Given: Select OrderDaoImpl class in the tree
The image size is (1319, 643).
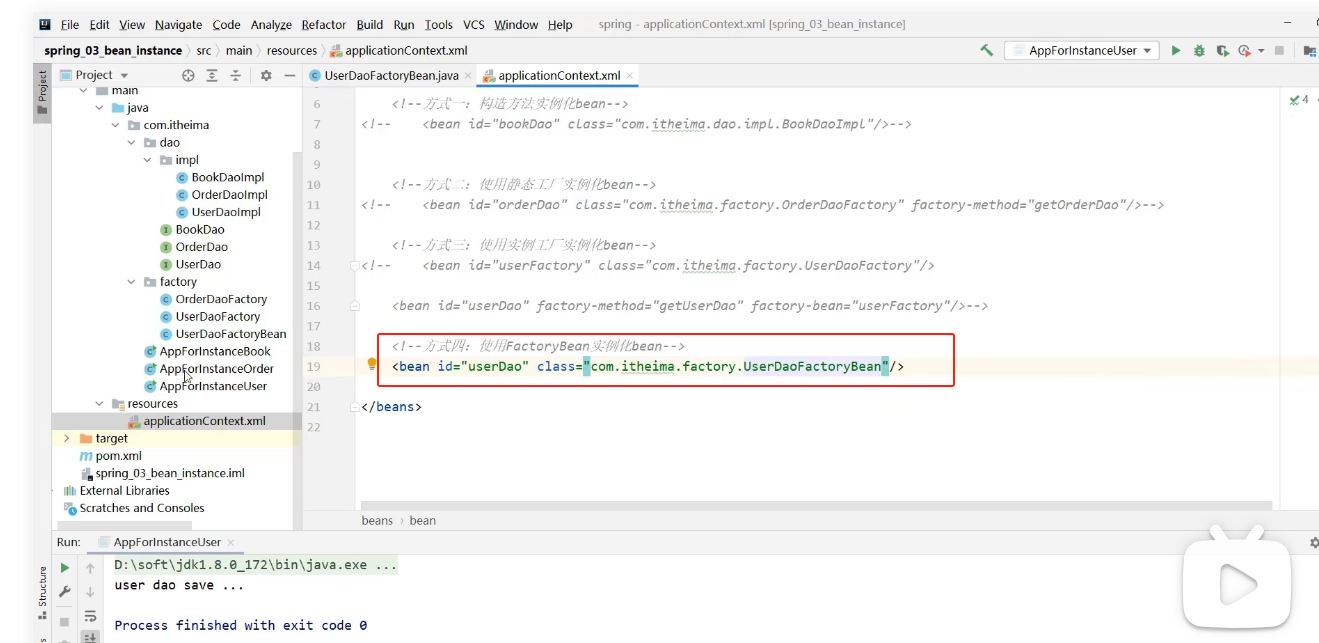Looking at the screenshot, I should click(x=221, y=195).
